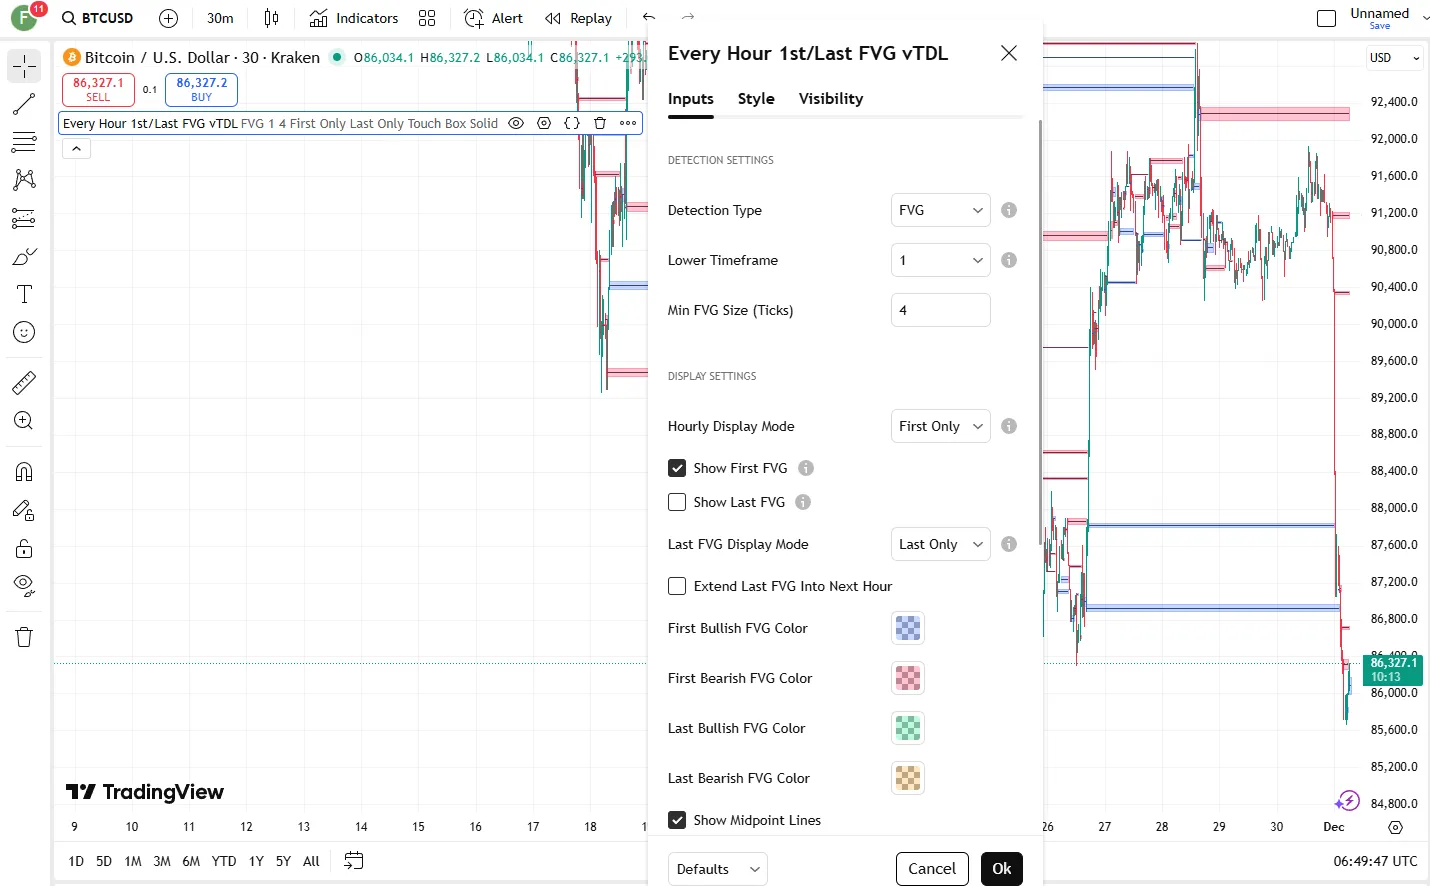Undo the last chart action
Viewport: 1430px width, 886px height.
coord(649,17)
